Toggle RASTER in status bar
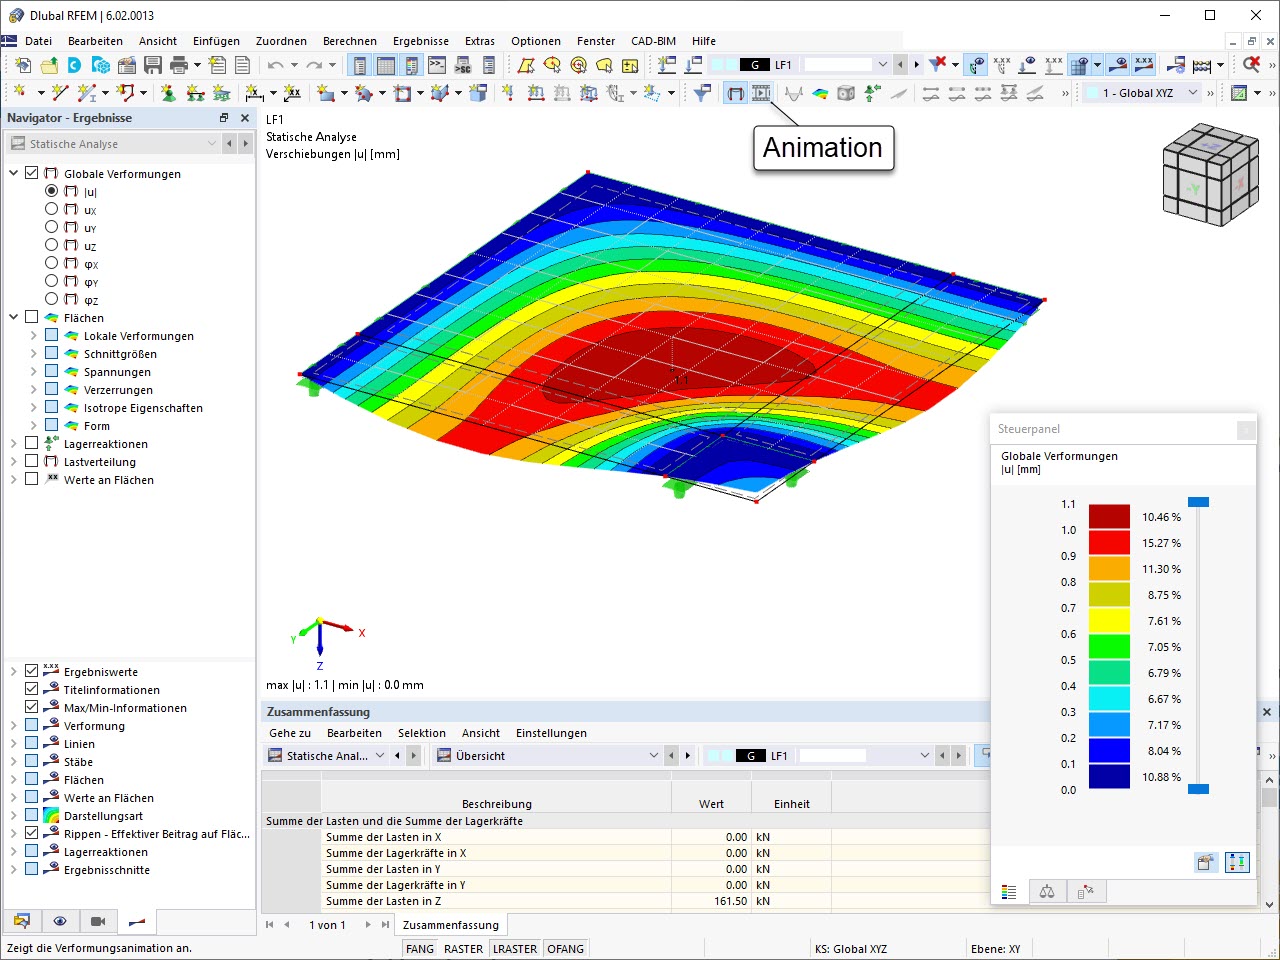This screenshot has width=1280, height=960. coord(463,949)
